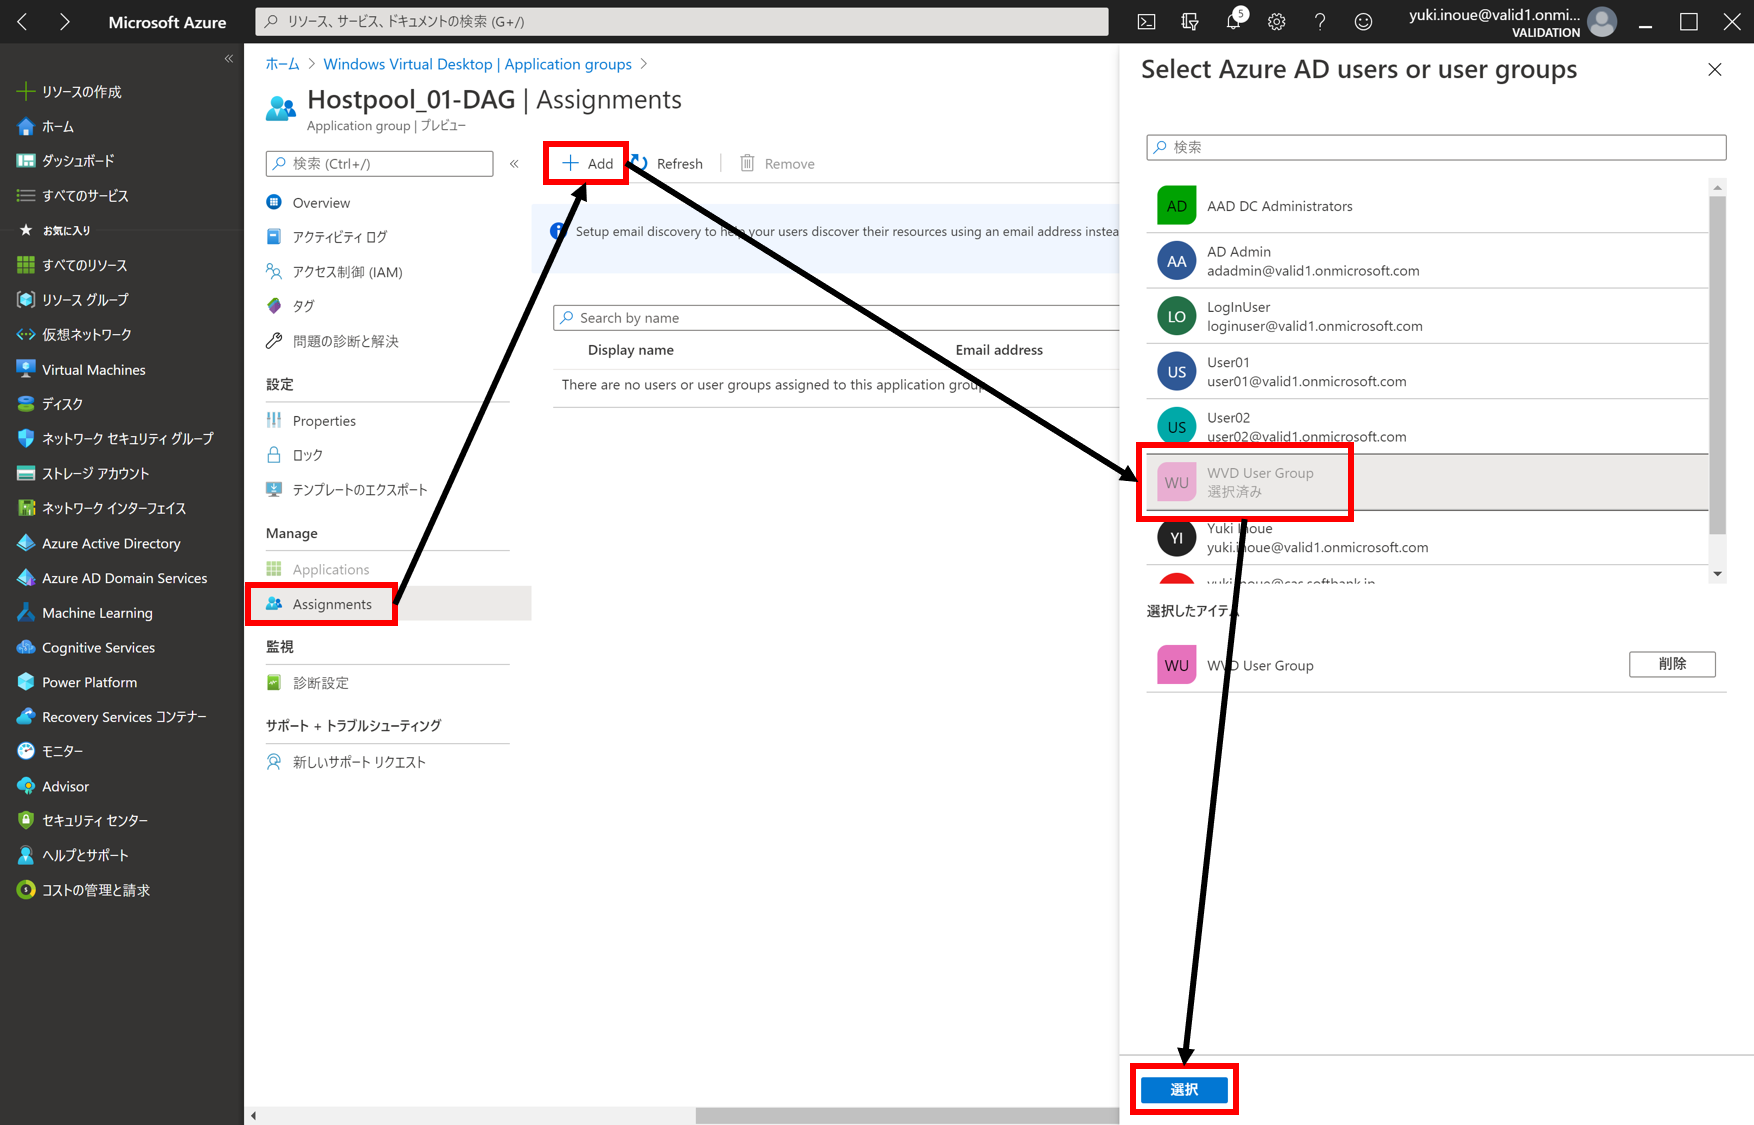Screen dimensions: 1754x1125
Task: Open ヘルプとサポート in sidebar
Action: 73,856
